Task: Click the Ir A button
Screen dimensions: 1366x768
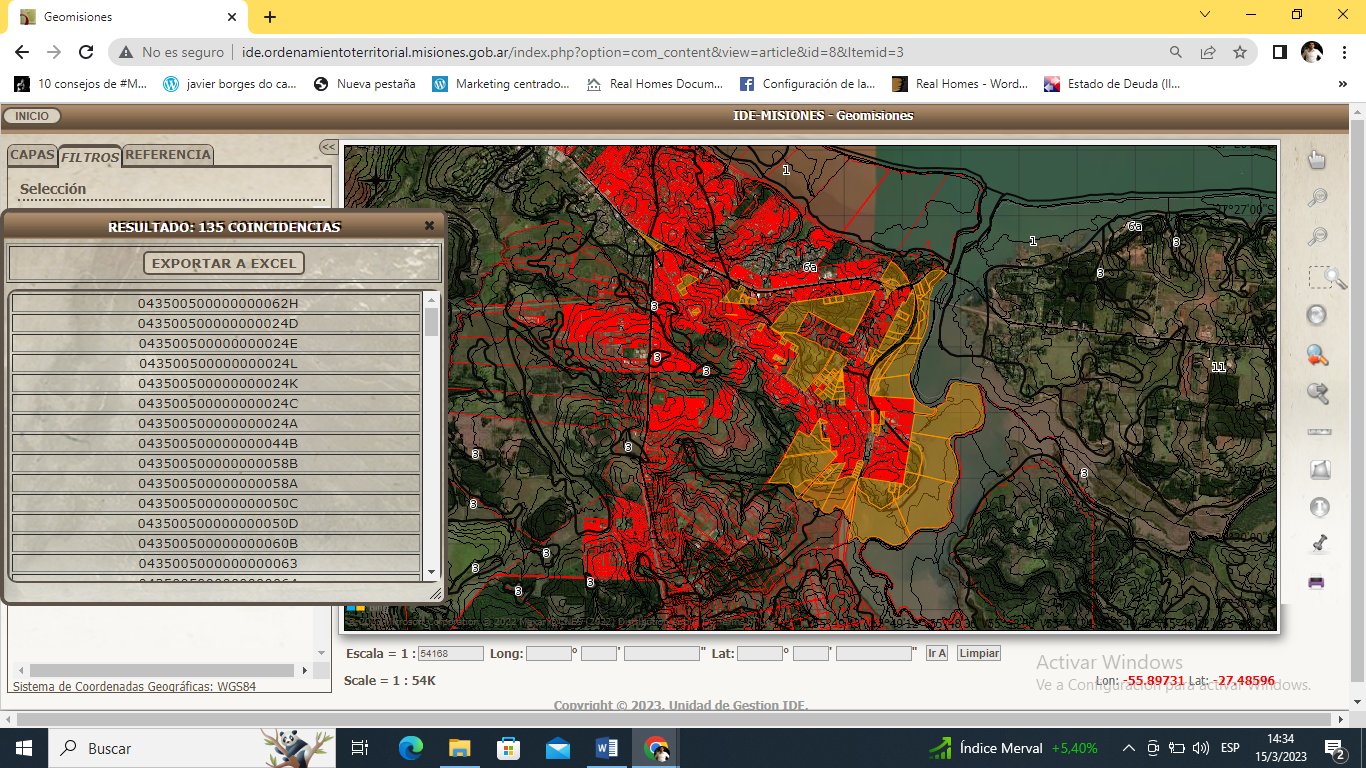Action: 937,653
